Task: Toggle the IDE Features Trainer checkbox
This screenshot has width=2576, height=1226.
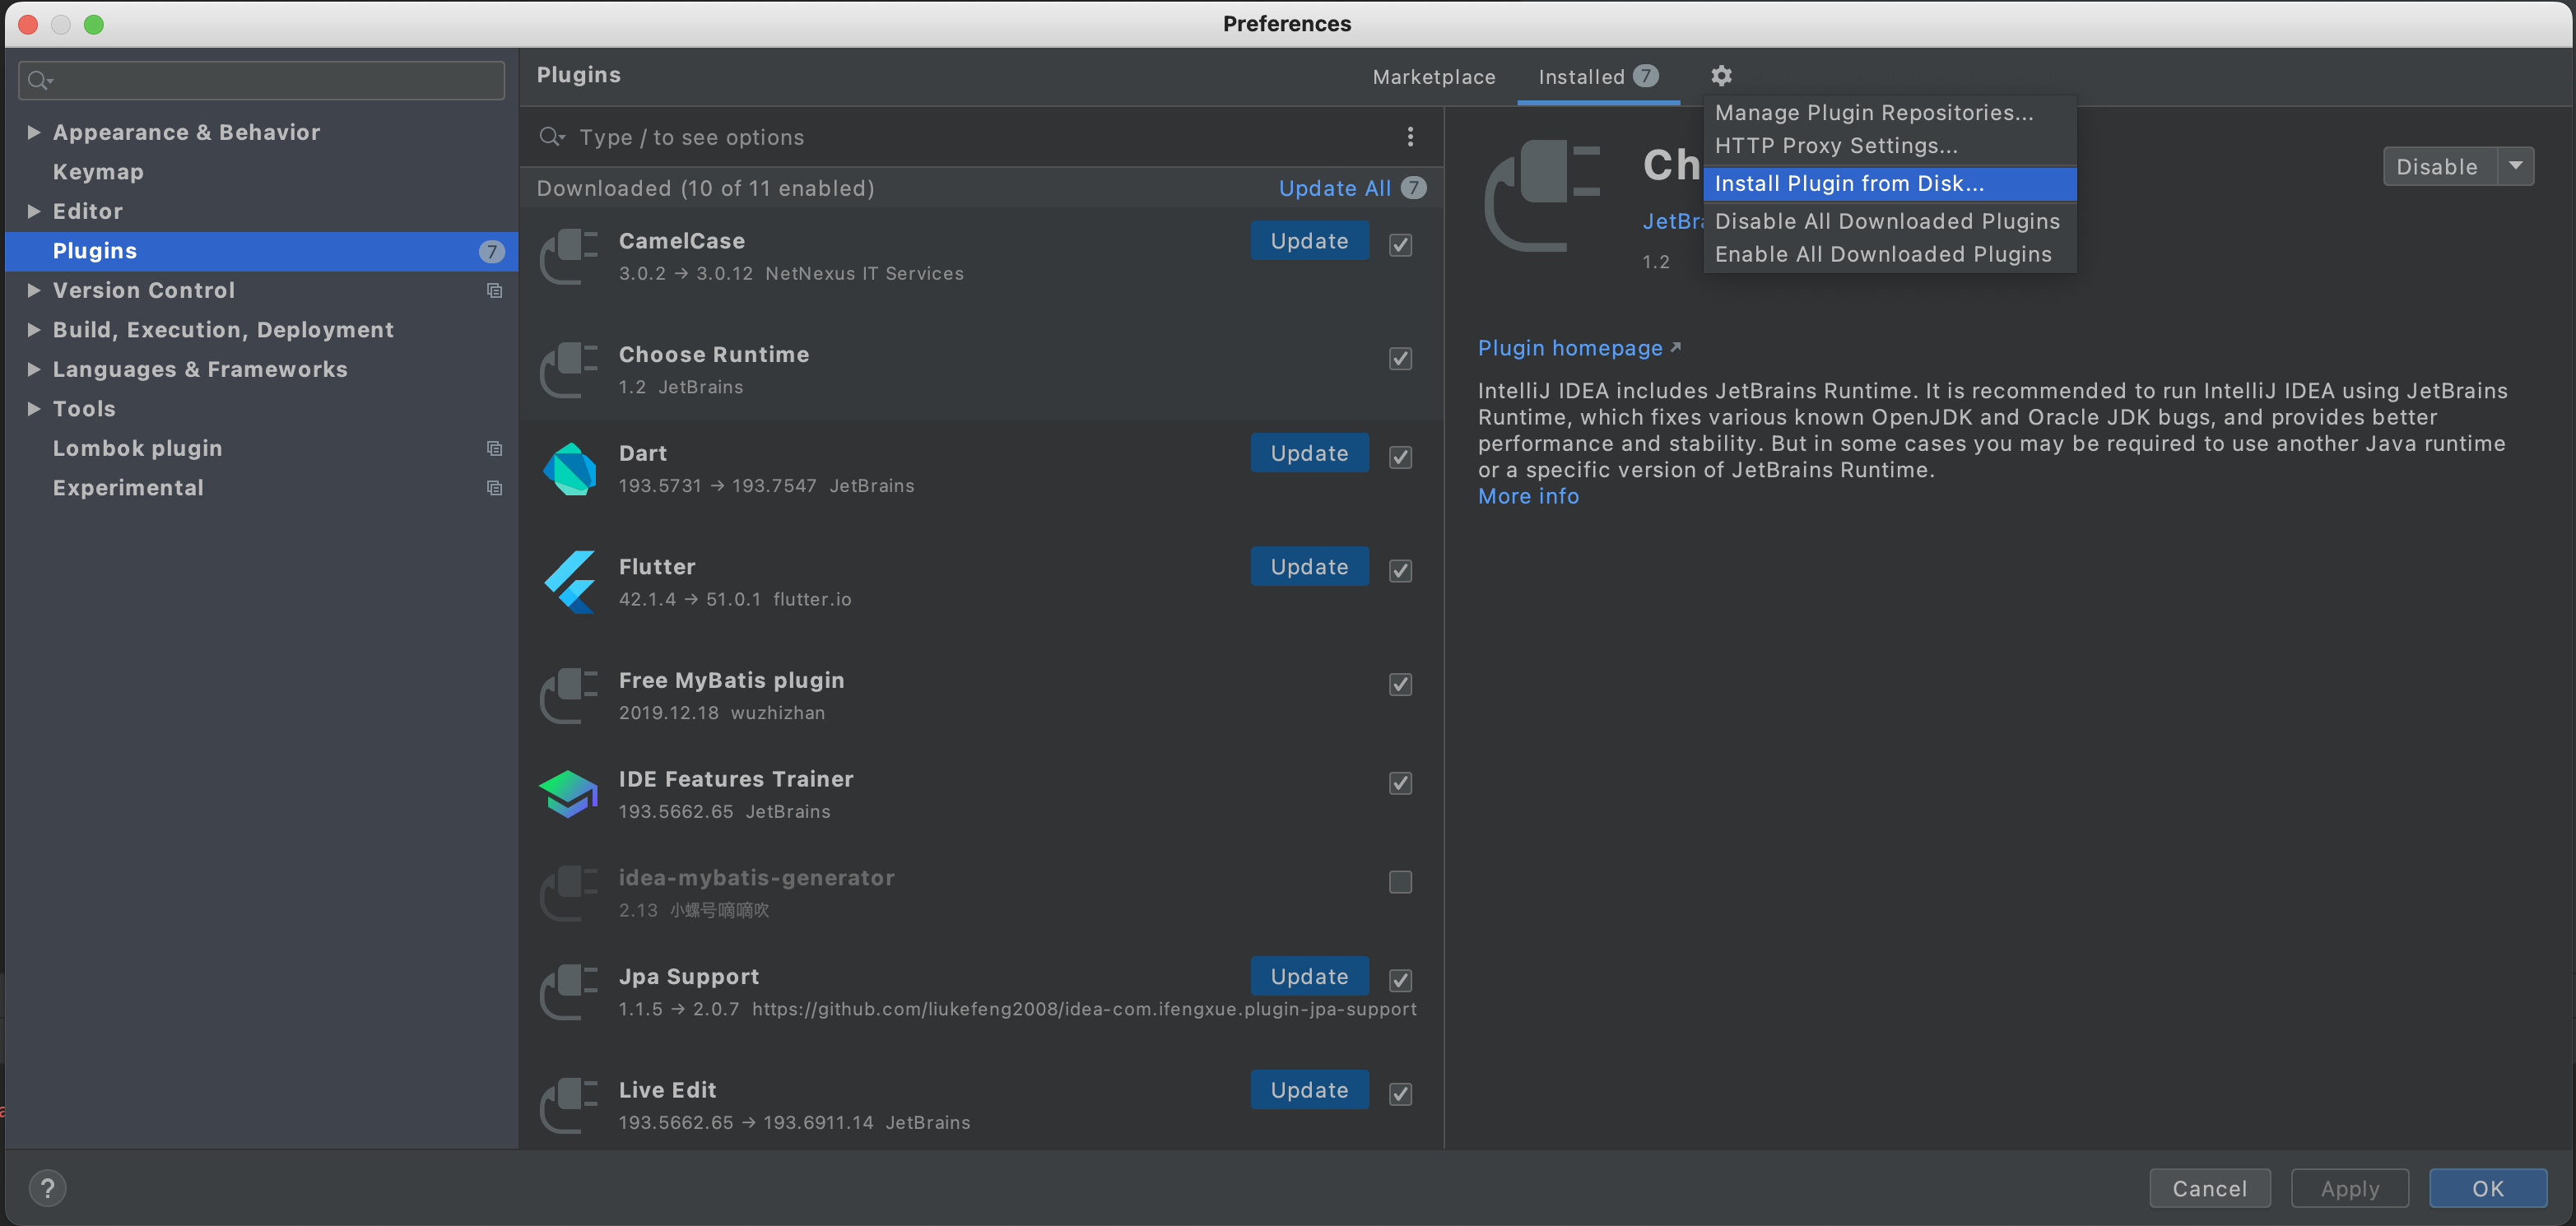Action: [1400, 783]
